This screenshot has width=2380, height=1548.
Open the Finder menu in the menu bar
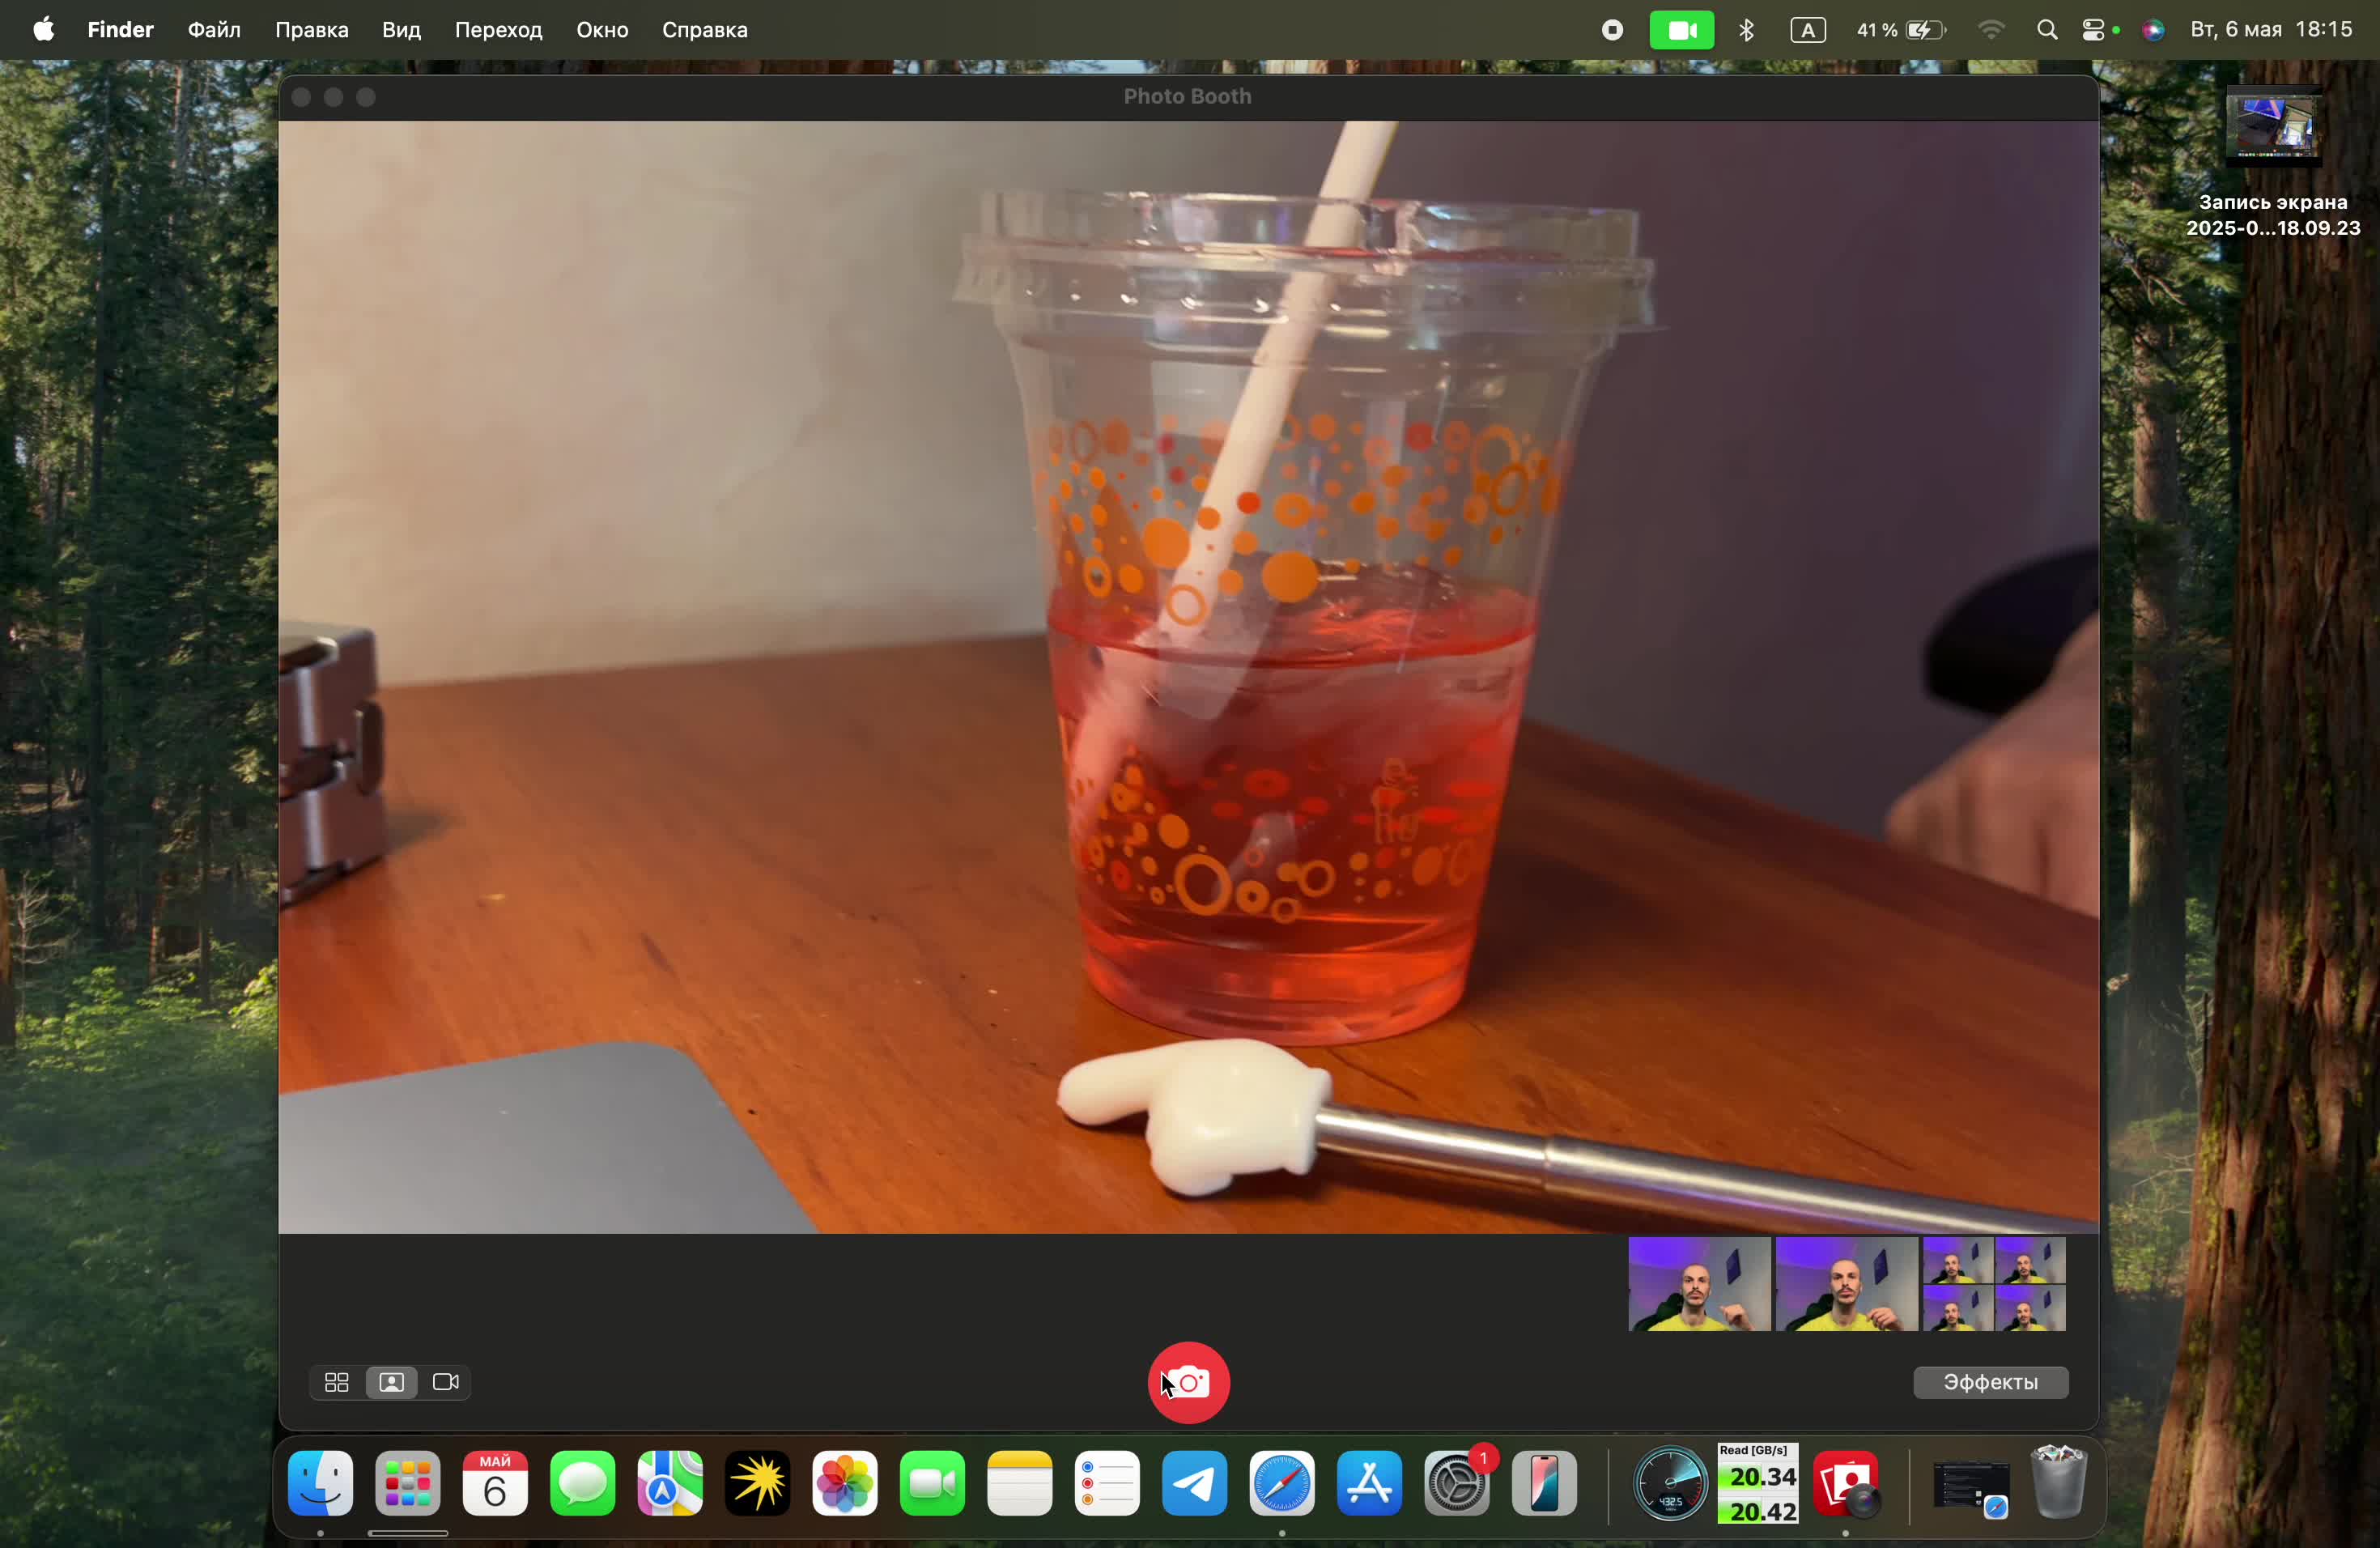tap(120, 30)
